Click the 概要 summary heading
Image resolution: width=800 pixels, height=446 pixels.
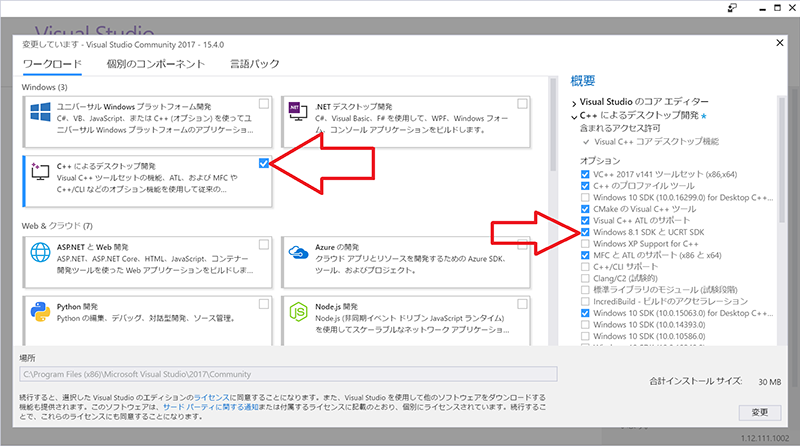click(583, 81)
